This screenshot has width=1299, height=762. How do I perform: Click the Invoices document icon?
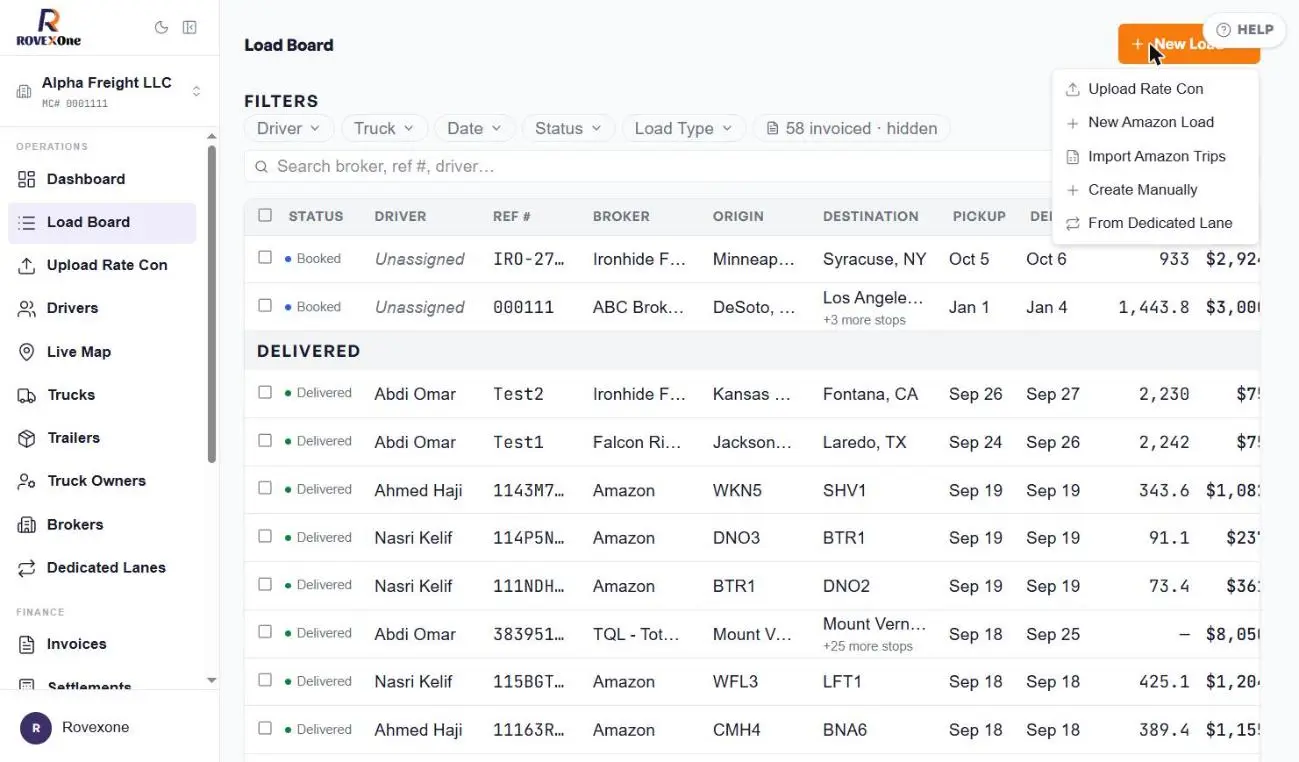[27, 644]
